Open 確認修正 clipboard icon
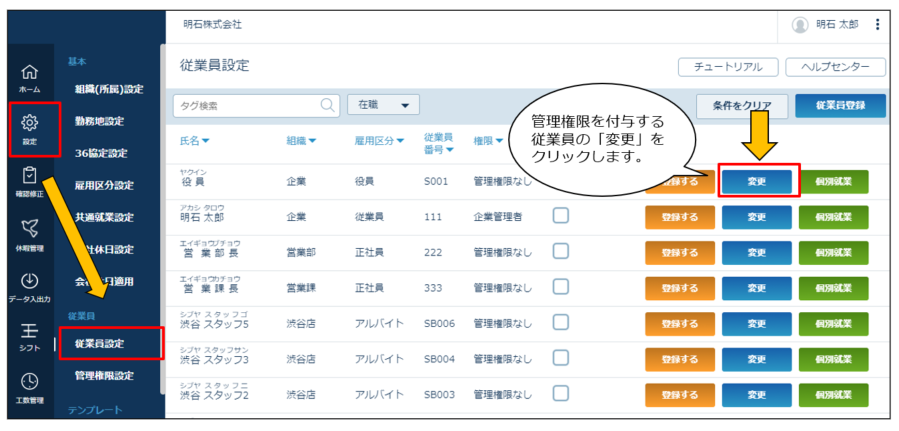The height and width of the screenshot is (431, 899). pos(30,176)
